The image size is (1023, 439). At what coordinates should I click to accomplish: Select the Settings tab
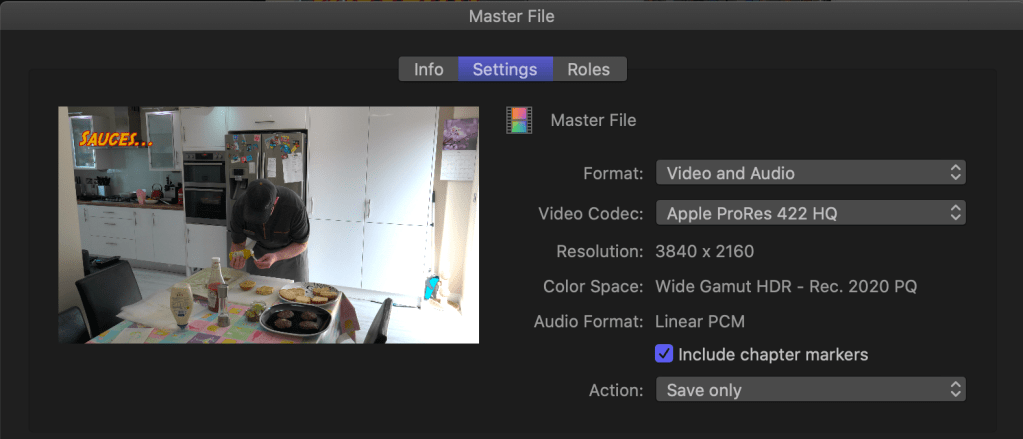505,69
